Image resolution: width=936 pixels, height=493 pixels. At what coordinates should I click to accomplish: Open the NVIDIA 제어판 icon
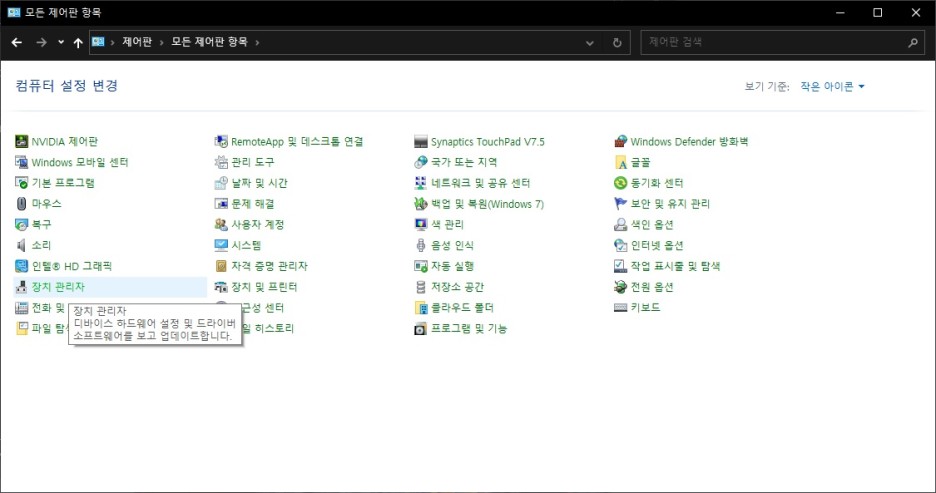(x=21, y=141)
